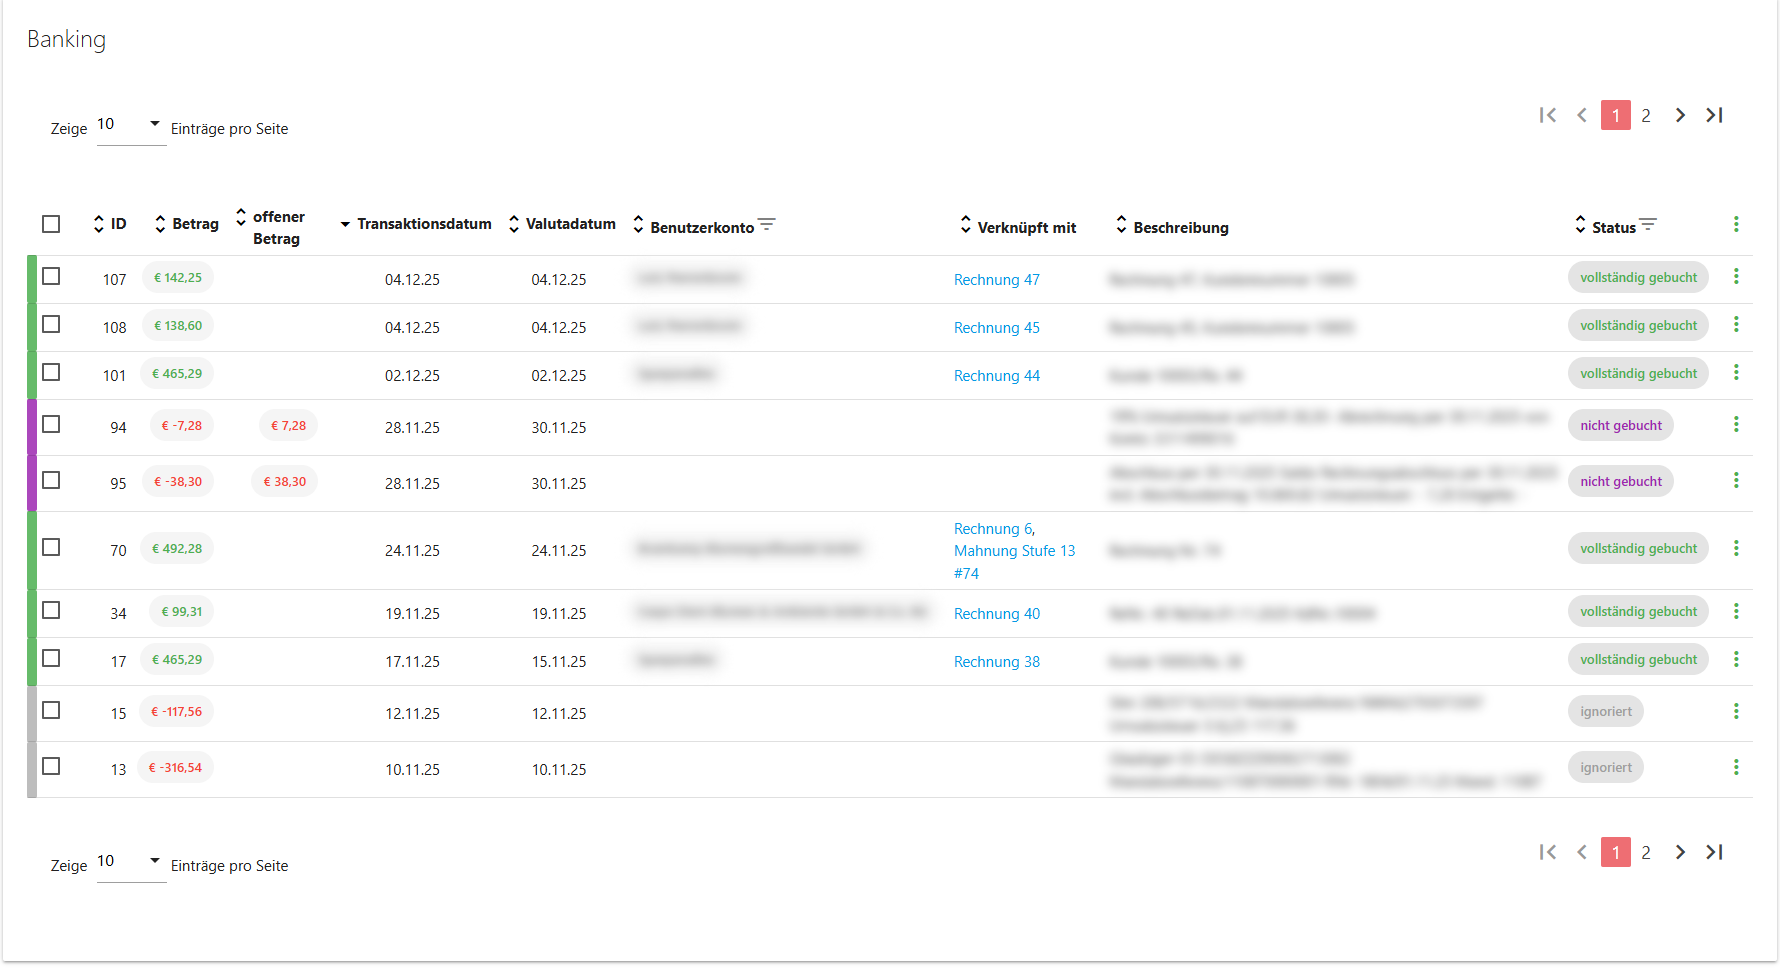Sort by Transaktionsdatum column header
The image size is (1780, 968).
423,224
